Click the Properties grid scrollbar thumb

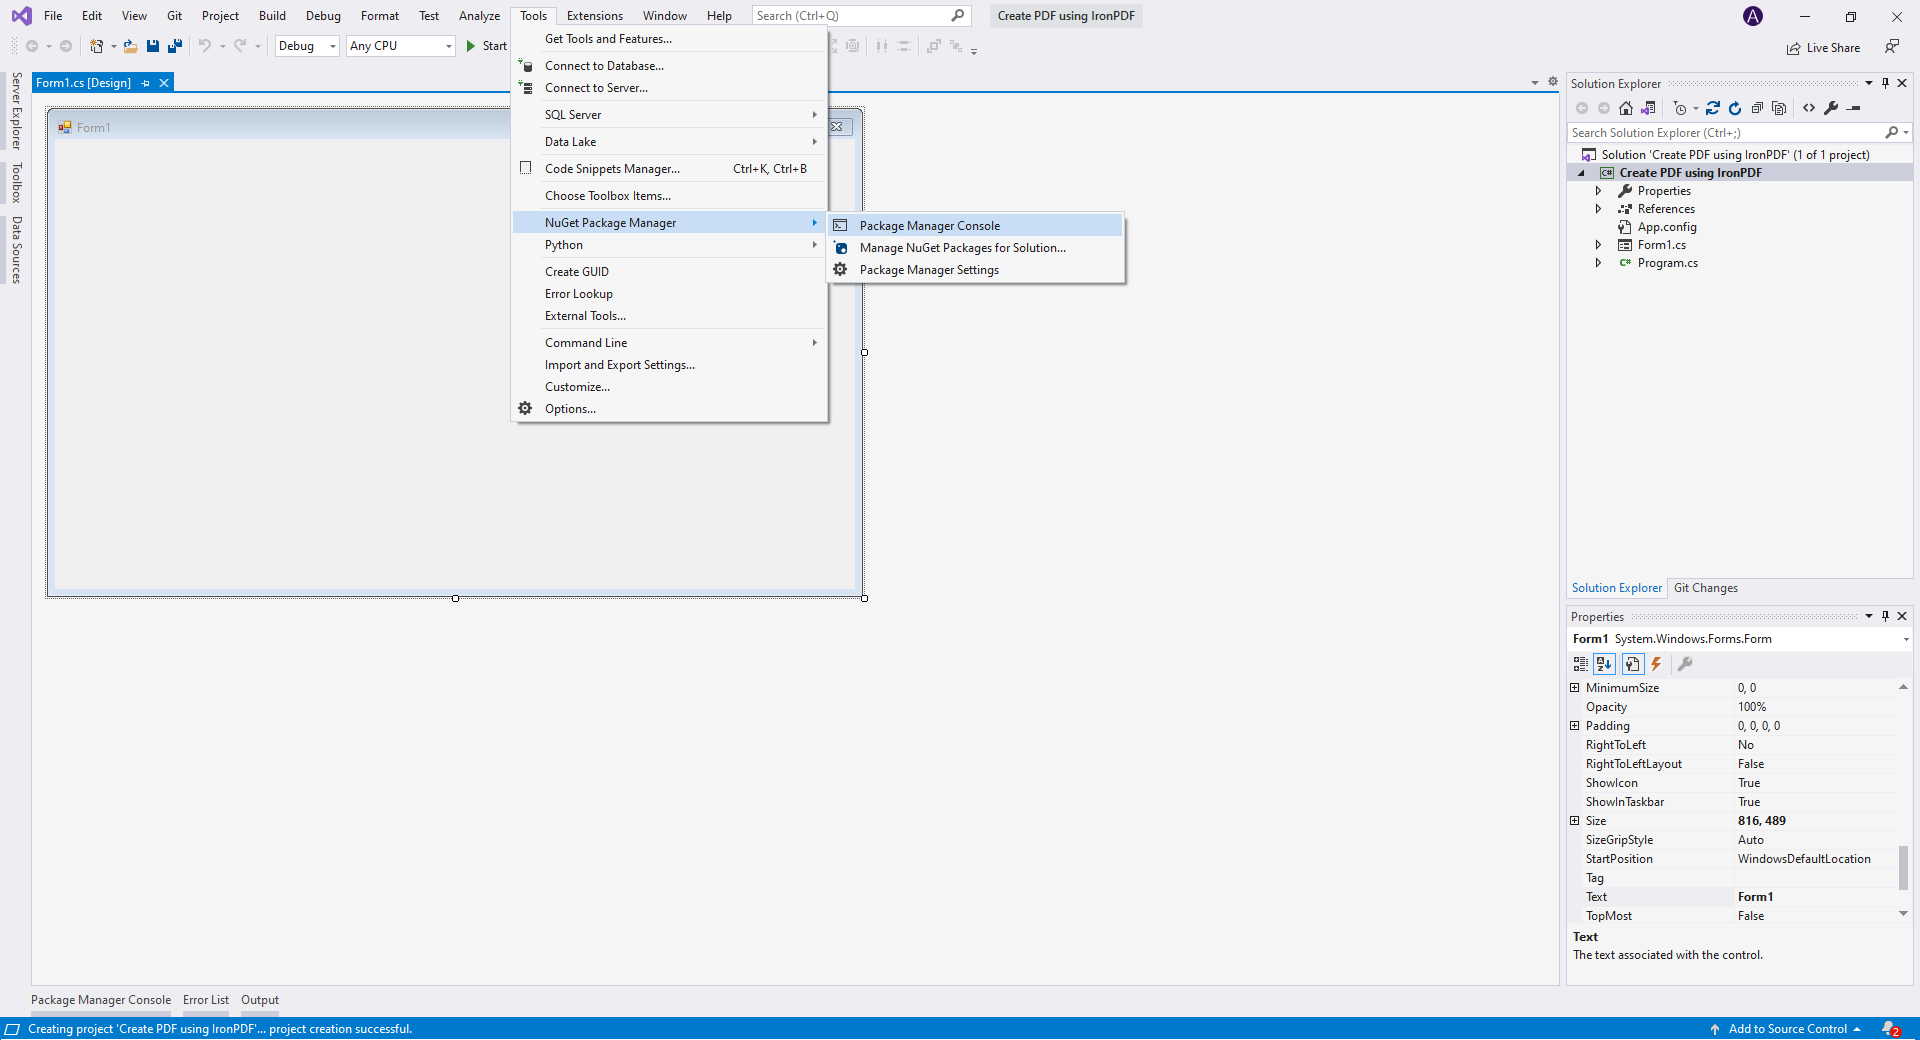[1903, 867]
